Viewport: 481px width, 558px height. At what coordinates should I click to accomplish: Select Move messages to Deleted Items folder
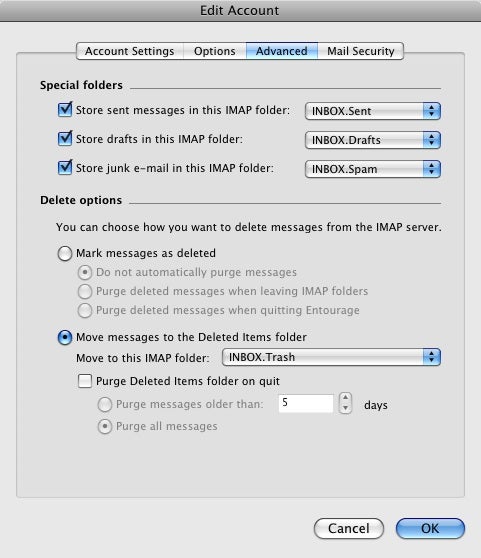point(65,337)
